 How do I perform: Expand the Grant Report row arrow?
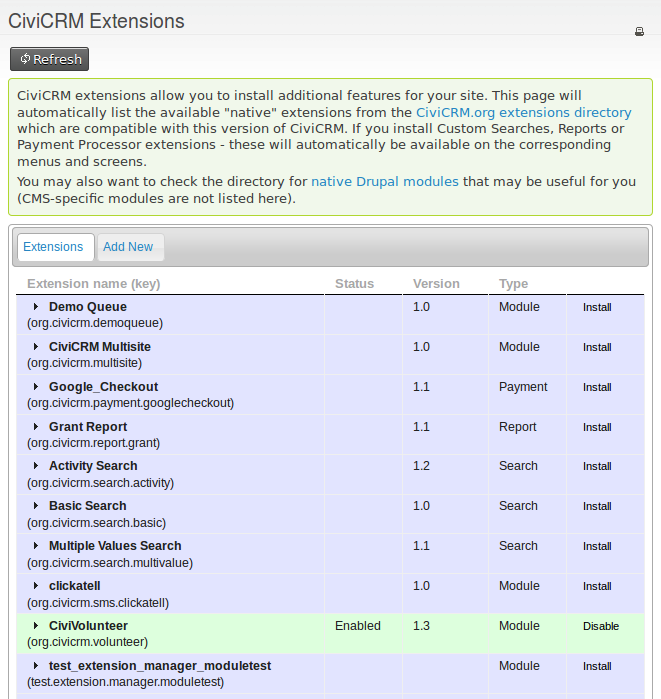[x=36, y=427]
